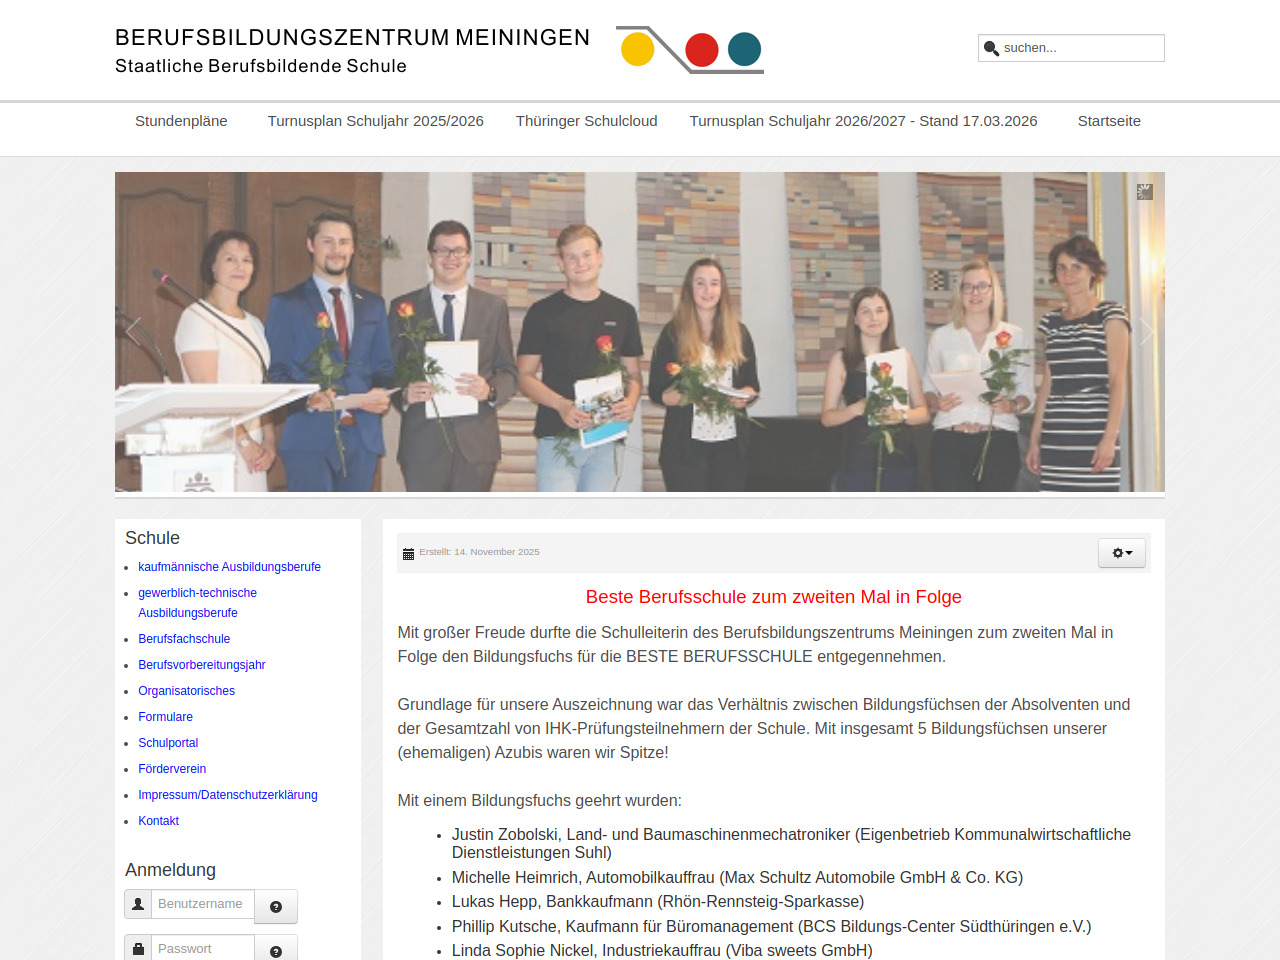
Task: Click the slideshow icon in banner corner
Action: tap(1145, 191)
